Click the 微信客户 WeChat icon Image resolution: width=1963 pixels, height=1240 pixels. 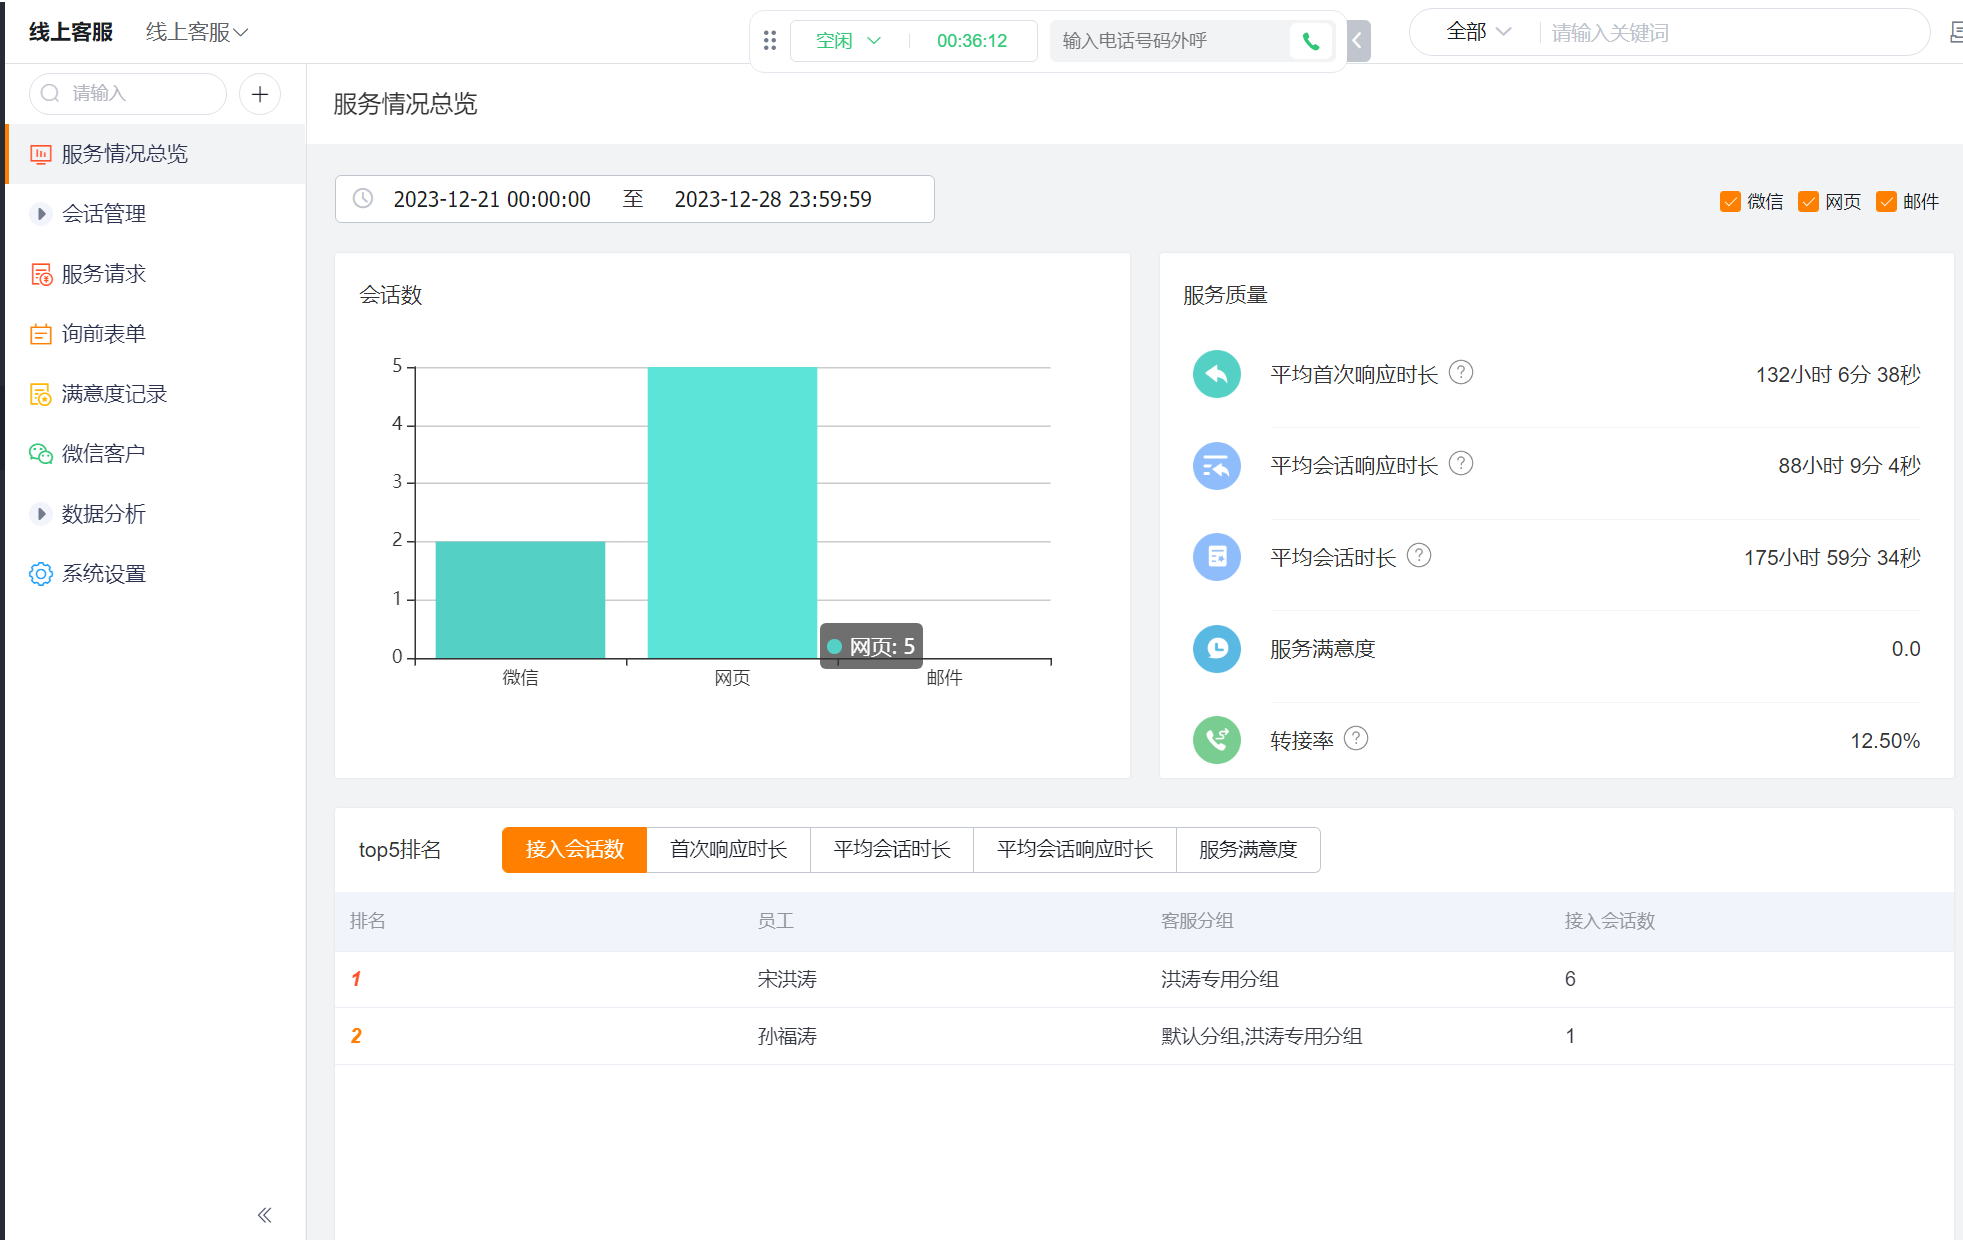(41, 454)
